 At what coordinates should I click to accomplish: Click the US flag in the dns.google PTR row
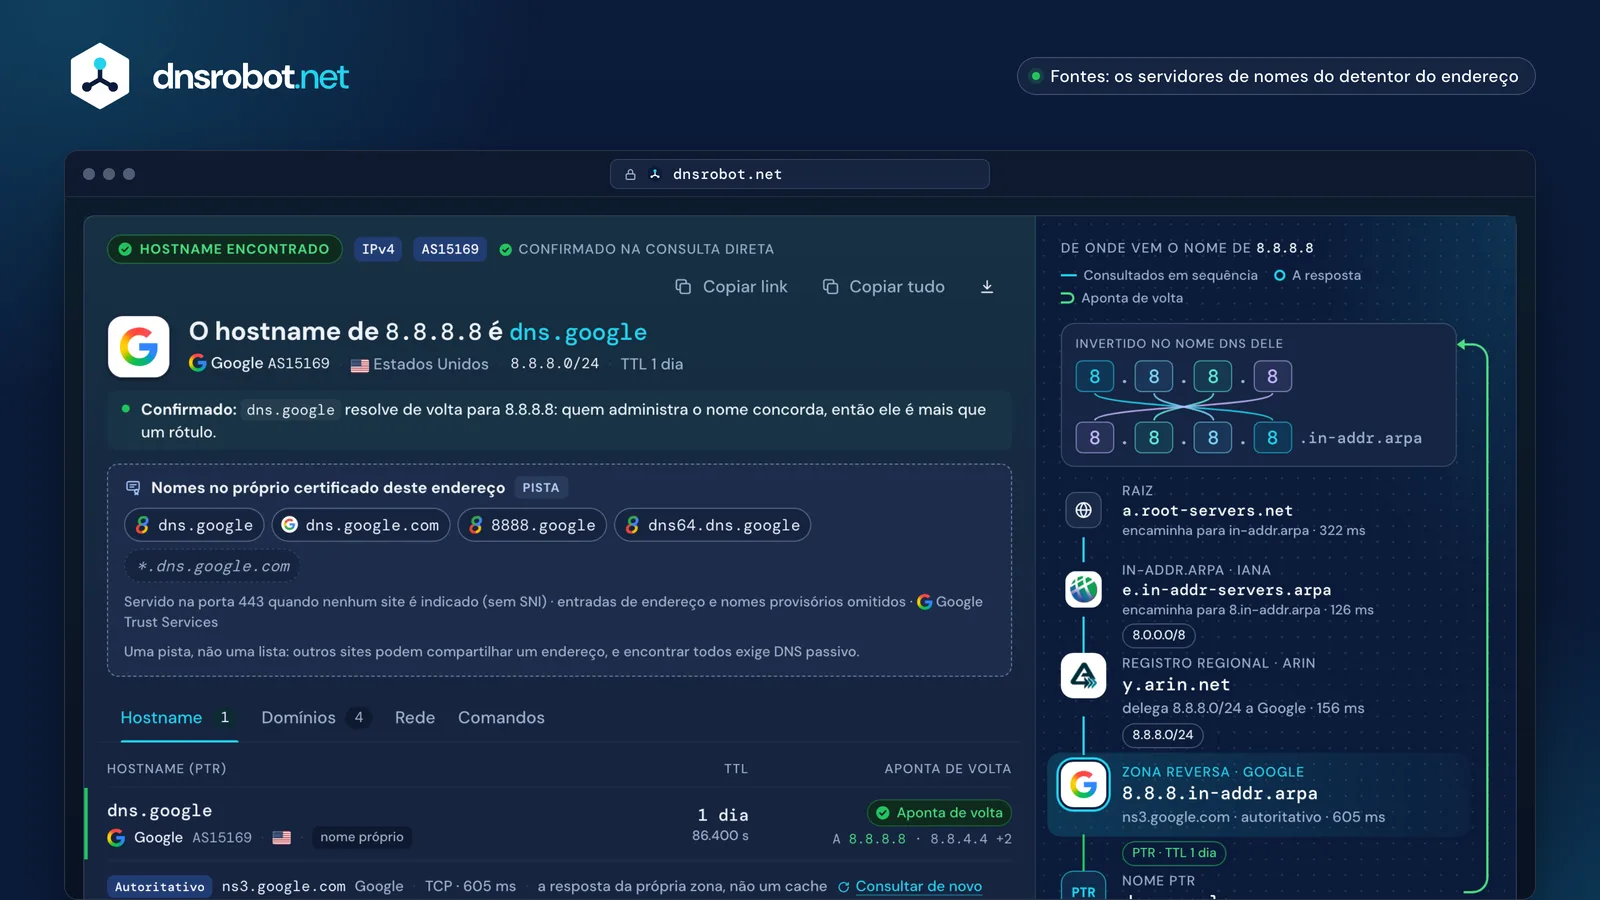pos(282,838)
